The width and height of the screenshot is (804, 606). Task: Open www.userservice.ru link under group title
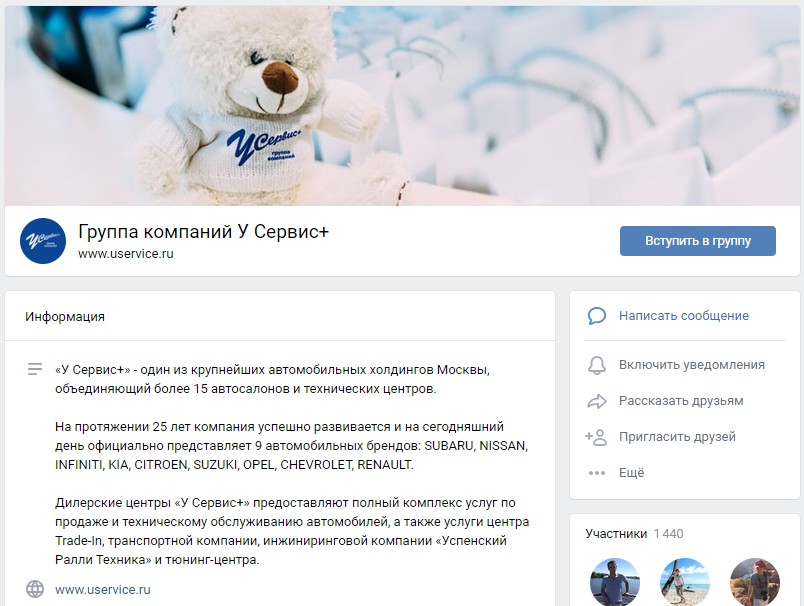click(x=126, y=254)
